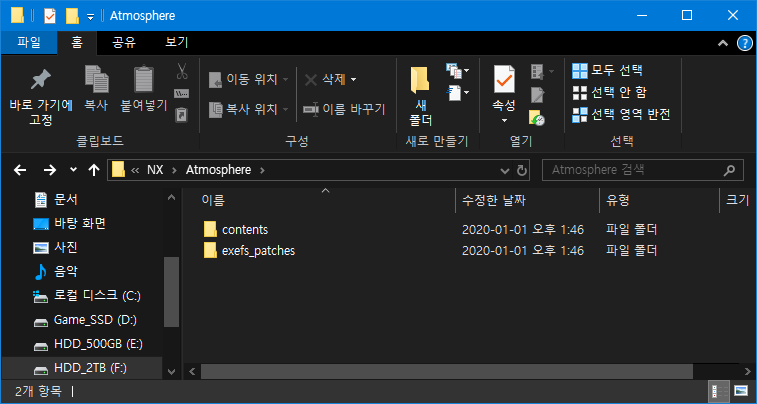757x404 pixels.
Task: Click the Copy path icon in the clipboard group
Action: click(x=182, y=93)
